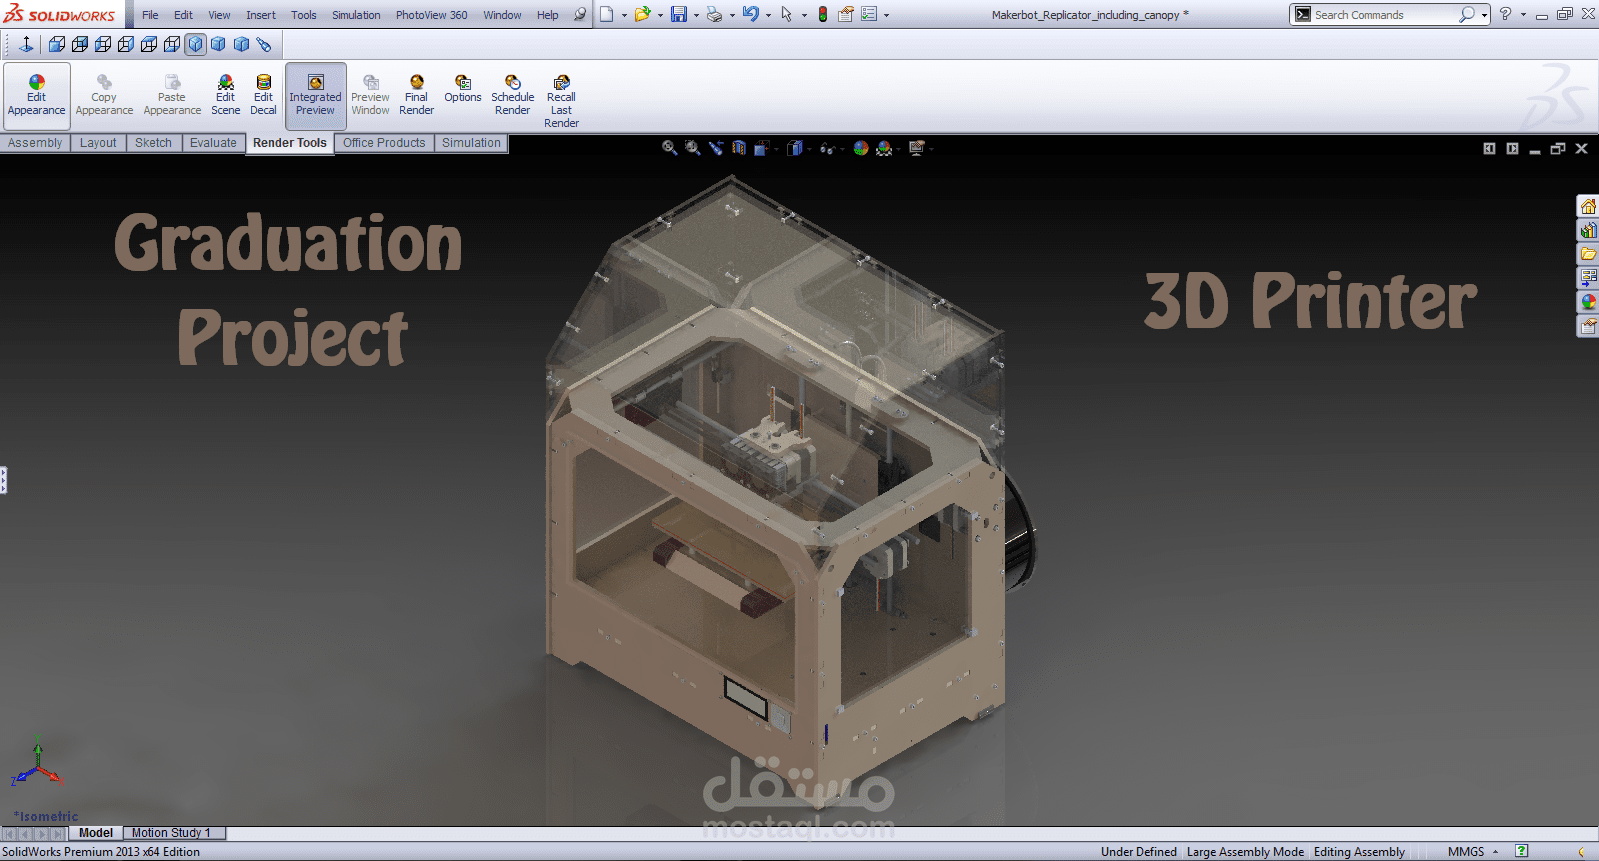Viewport: 1599px width, 861px height.
Task: Expand the Undo dropdown arrow
Action: (768, 15)
